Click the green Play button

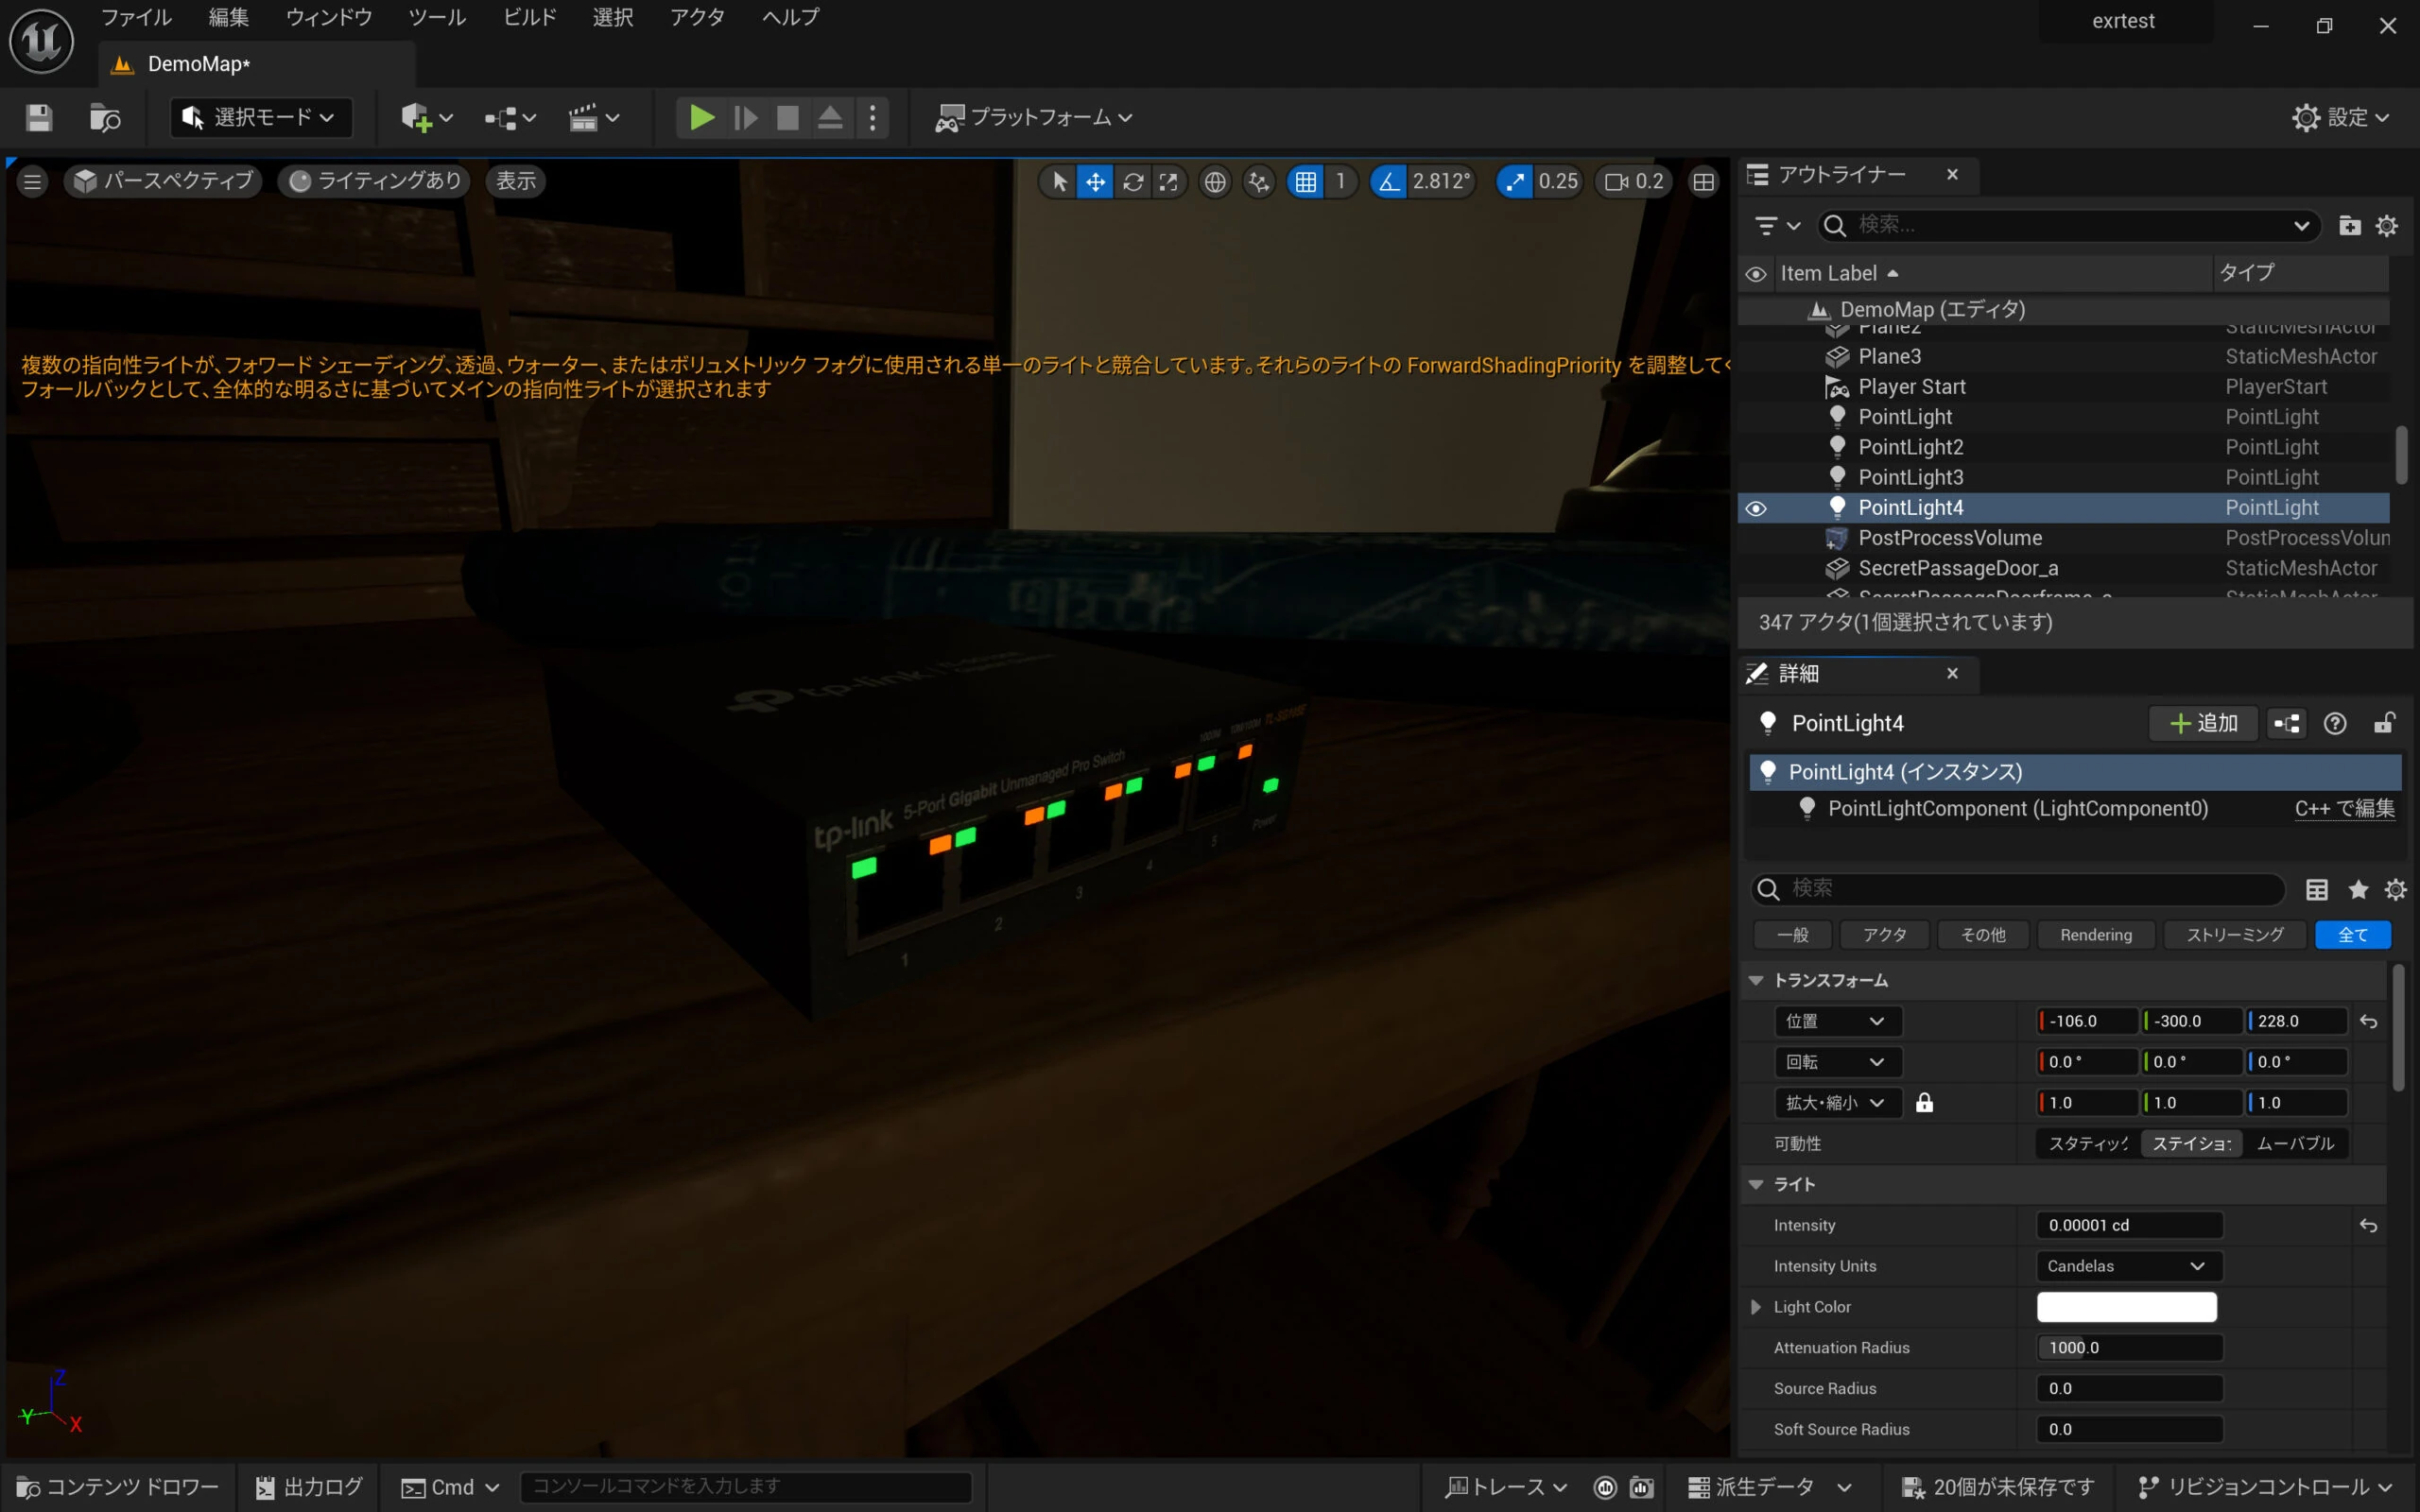(701, 118)
